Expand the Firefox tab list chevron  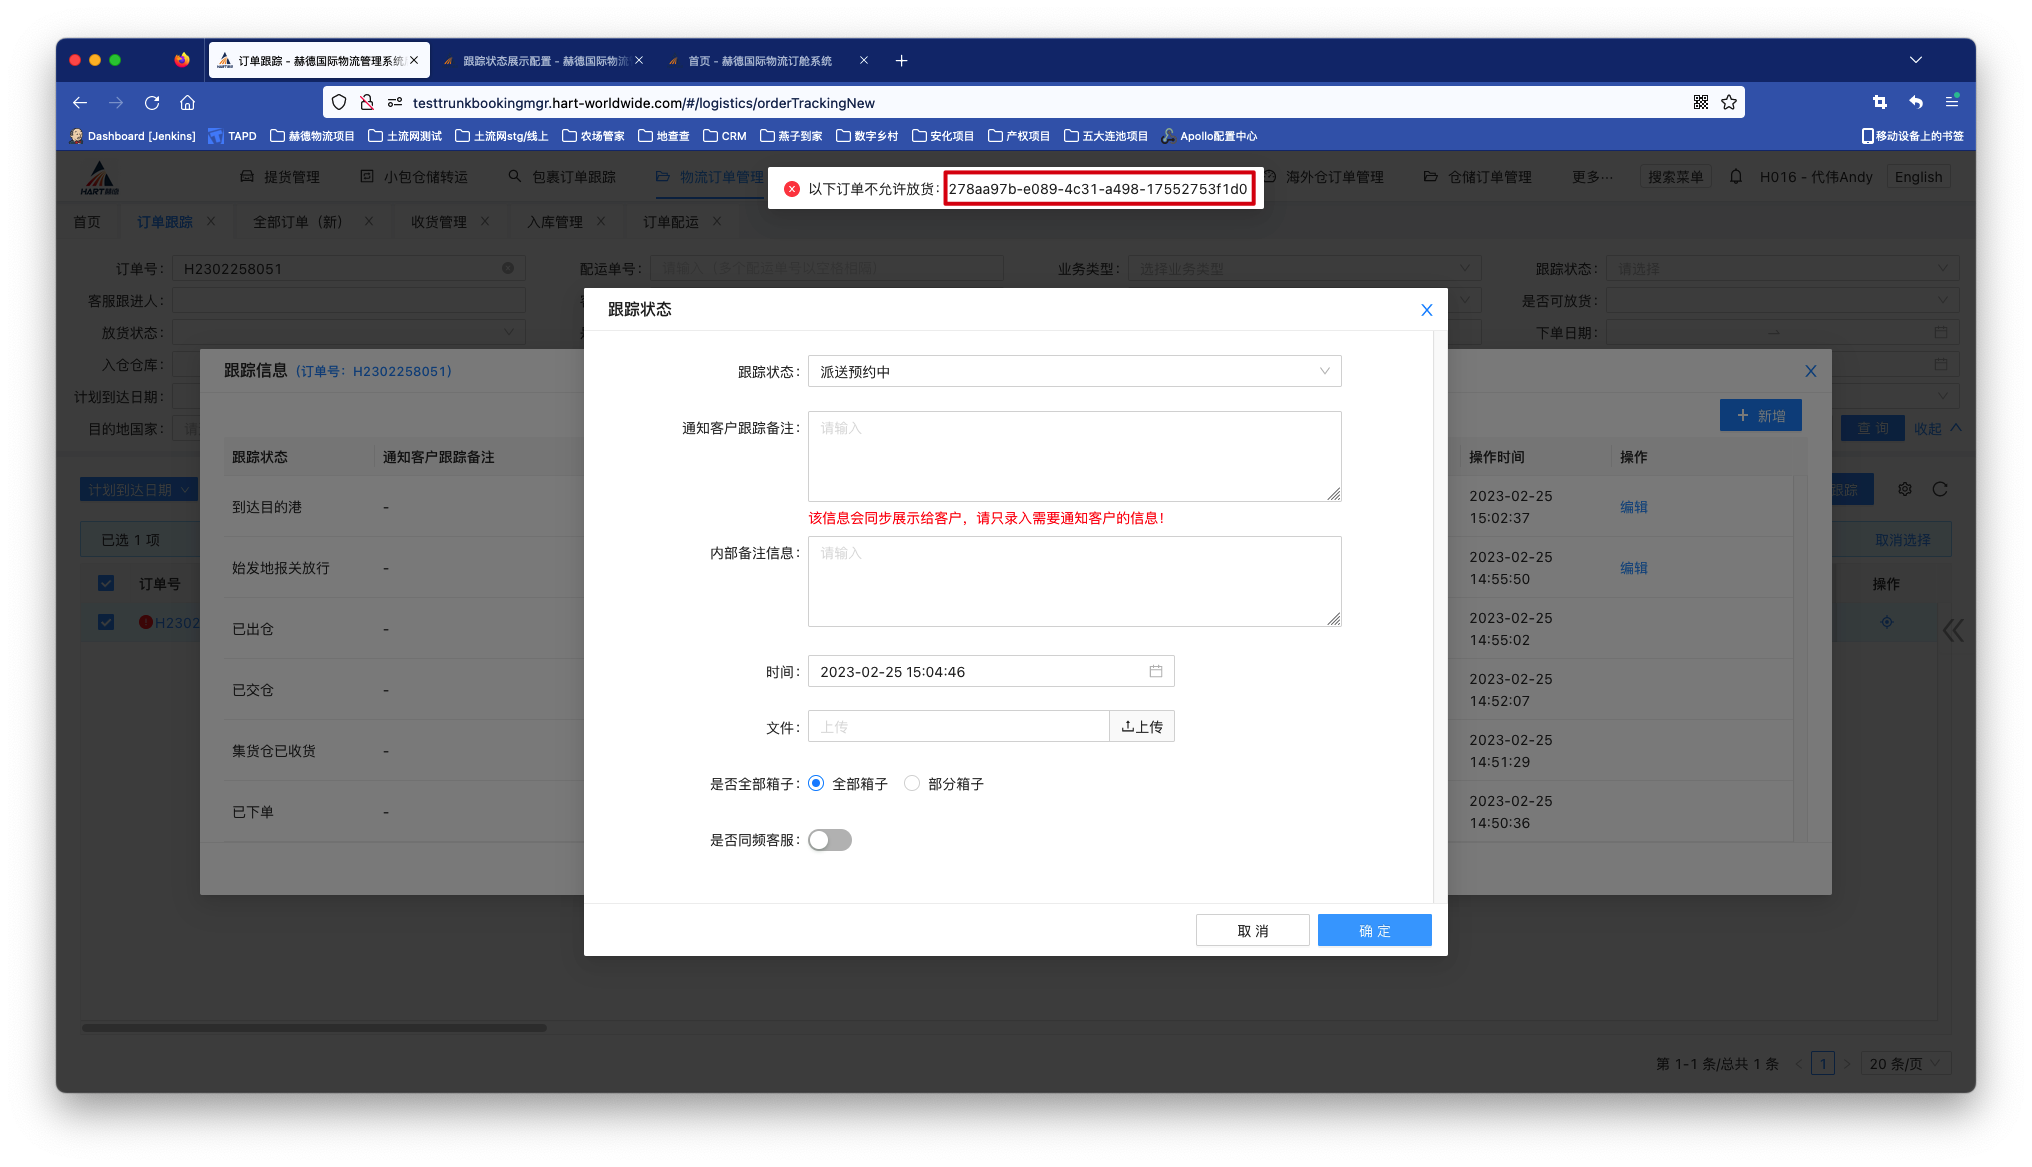coord(1915,60)
